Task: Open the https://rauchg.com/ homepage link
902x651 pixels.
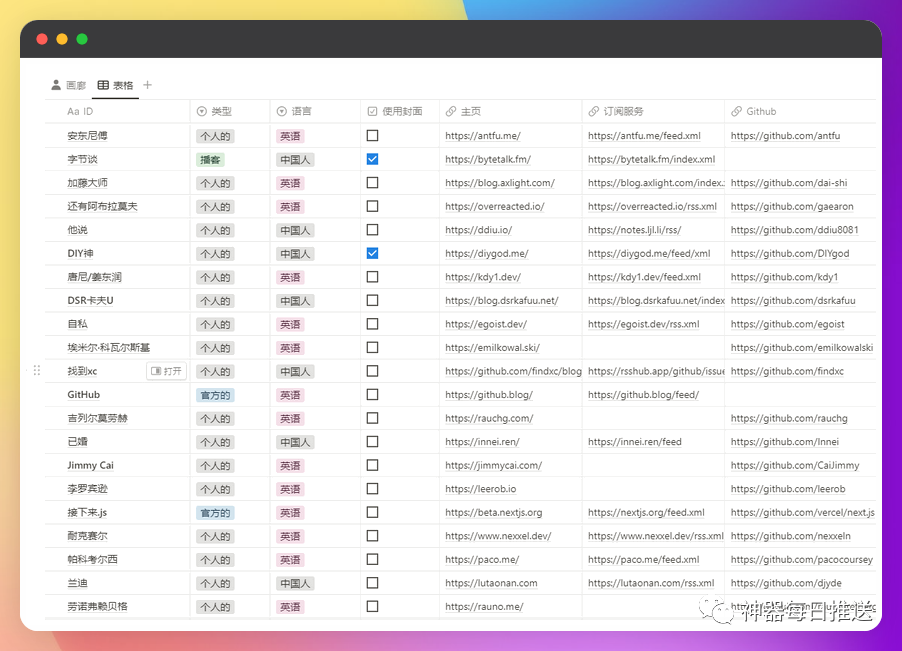Action: tap(489, 418)
